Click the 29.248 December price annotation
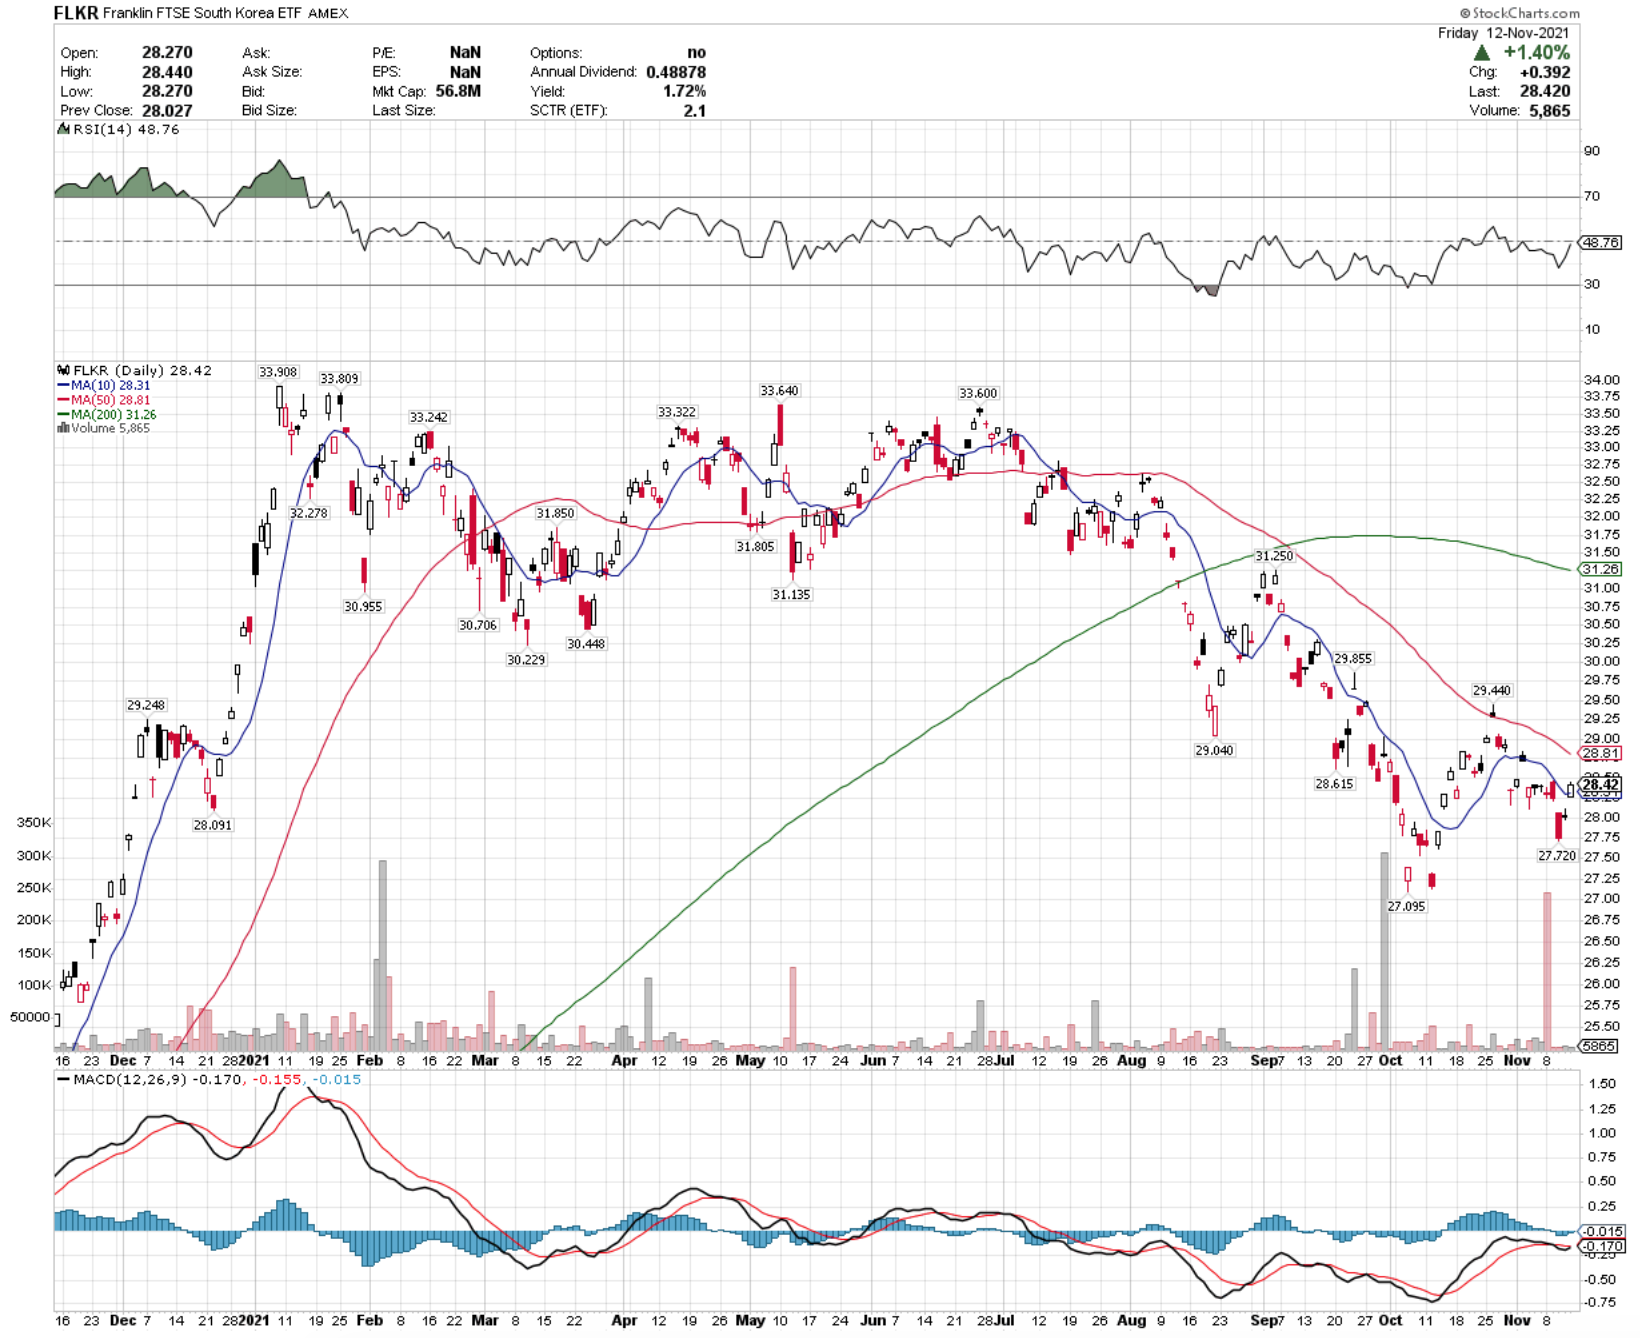Viewport: 1640px width, 1338px height. pos(146,706)
